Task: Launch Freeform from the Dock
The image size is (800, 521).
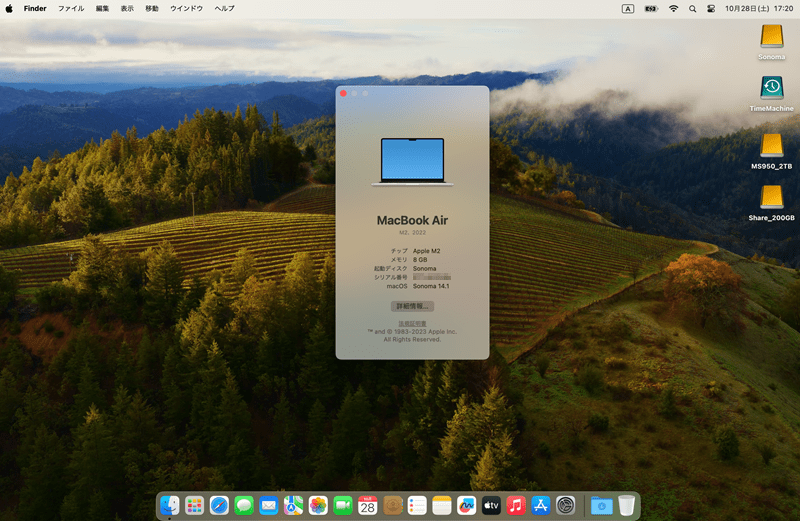Action: tap(466, 506)
